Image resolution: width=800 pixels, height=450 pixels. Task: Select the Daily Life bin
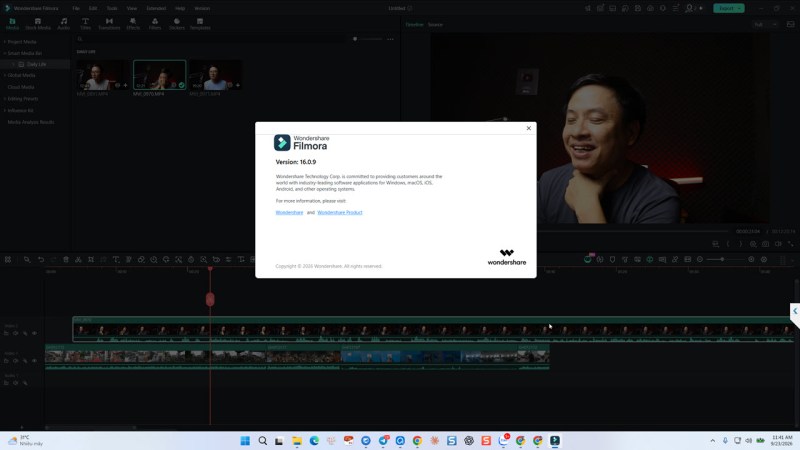(x=36, y=64)
